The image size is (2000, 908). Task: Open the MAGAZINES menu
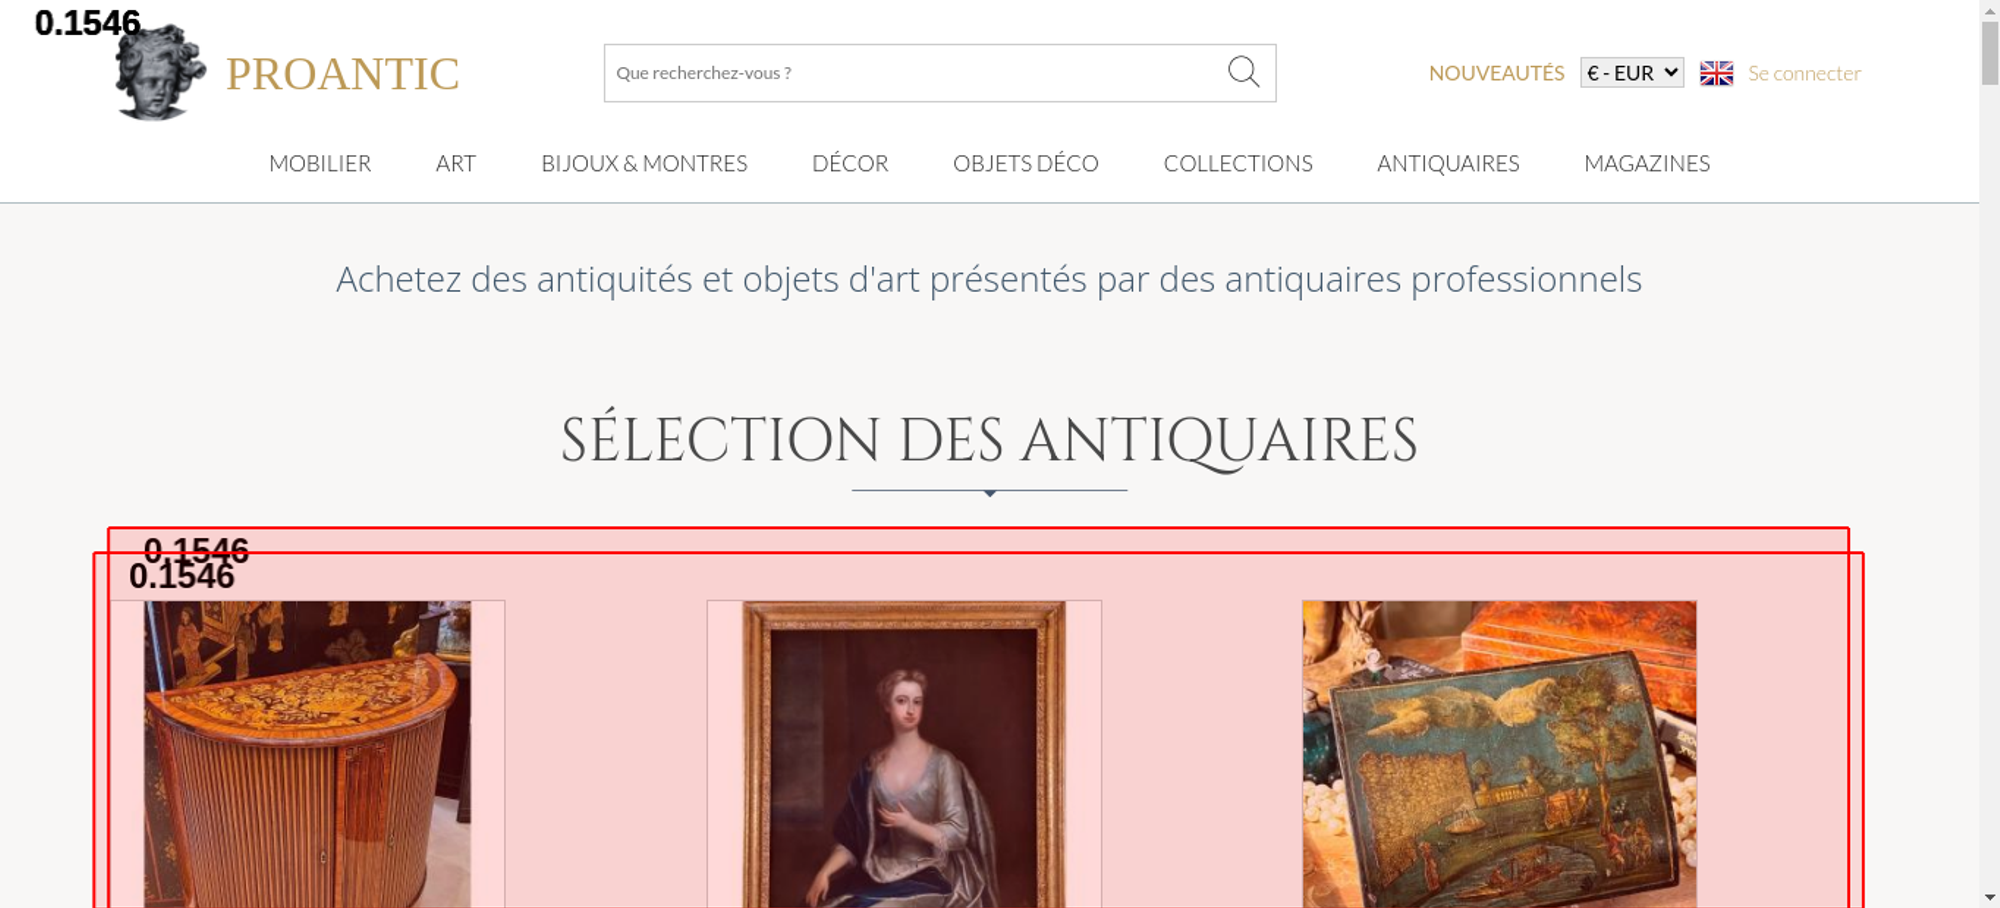click(1647, 163)
